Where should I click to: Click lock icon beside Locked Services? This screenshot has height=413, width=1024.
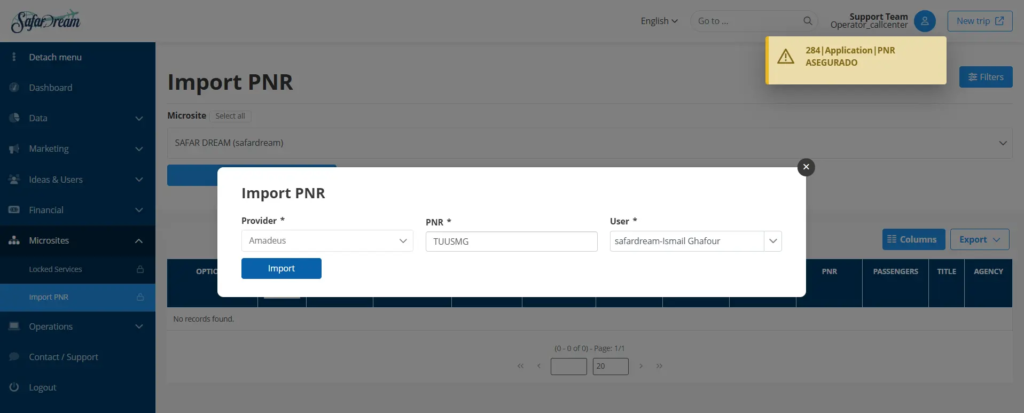pos(140,270)
